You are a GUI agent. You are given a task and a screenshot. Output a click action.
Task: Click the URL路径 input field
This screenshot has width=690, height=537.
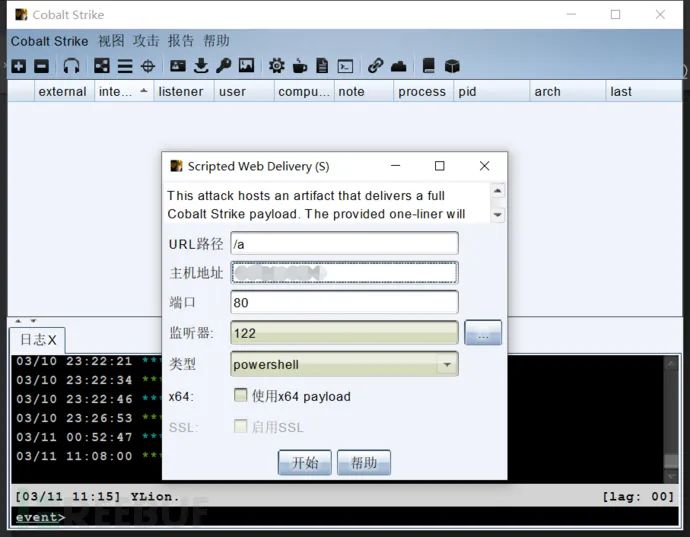(x=344, y=243)
